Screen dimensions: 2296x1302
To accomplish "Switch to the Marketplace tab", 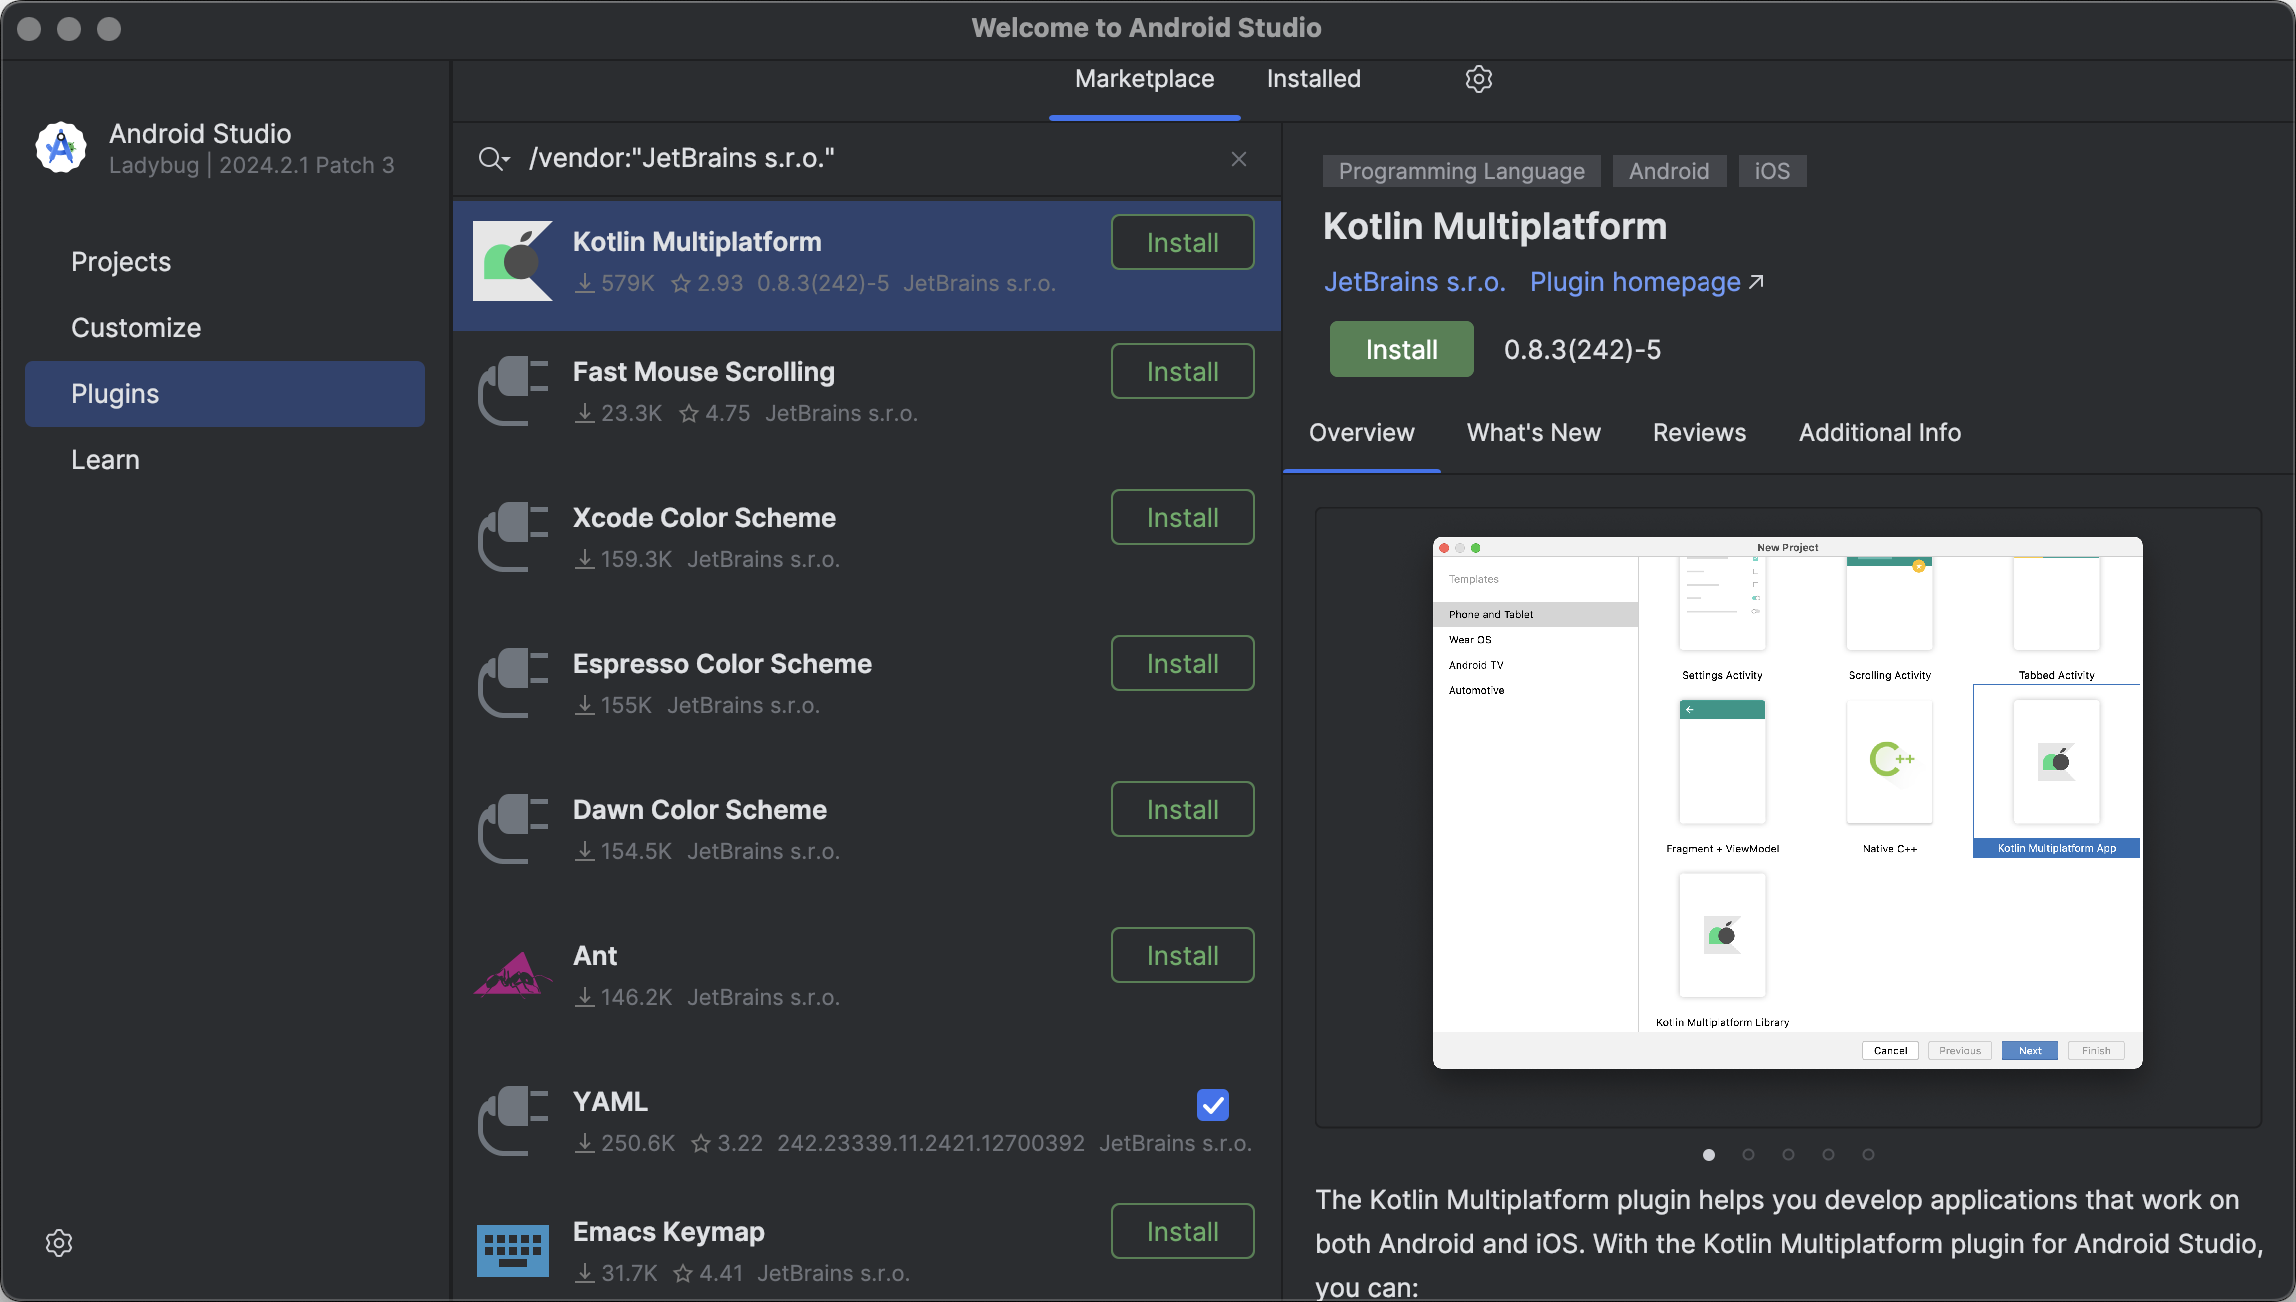I will [x=1144, y=79].
